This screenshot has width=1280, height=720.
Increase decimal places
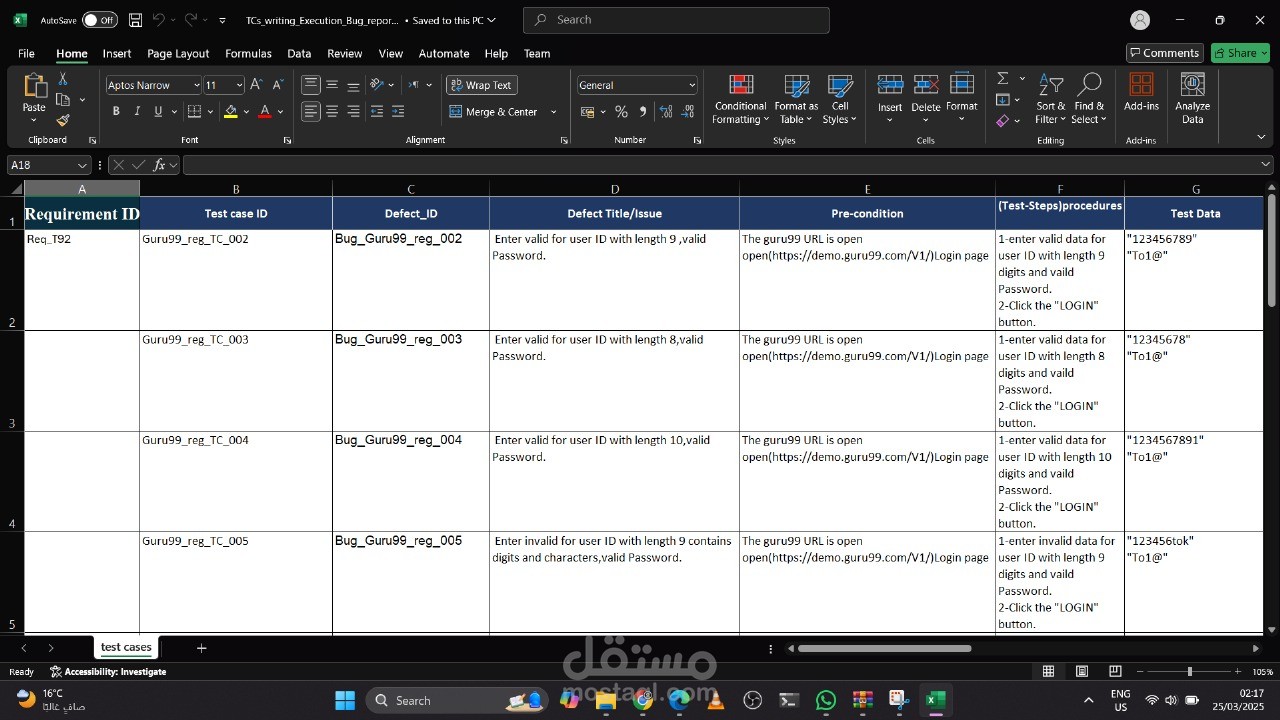665,112
